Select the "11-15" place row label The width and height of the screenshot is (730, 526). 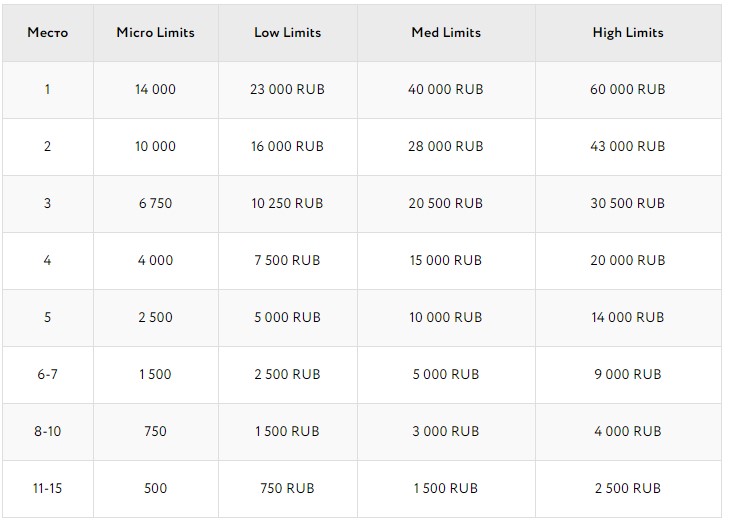[48, 488]
